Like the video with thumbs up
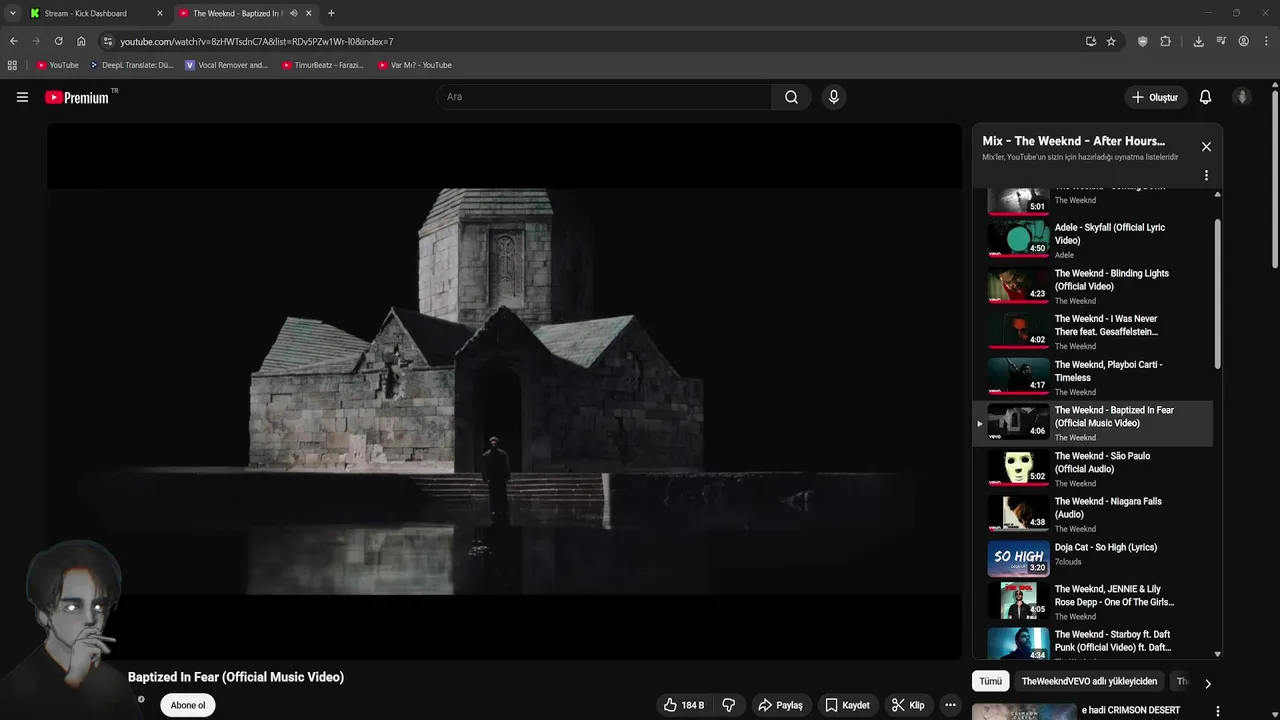1280x720 pixels. coord(684,705)
